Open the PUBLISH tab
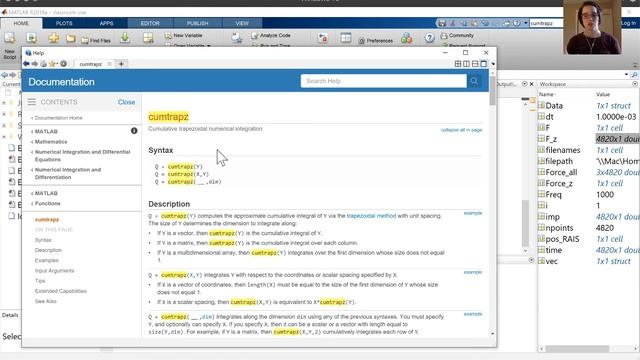This screenshot has height=360, width=640. point(198,23)
